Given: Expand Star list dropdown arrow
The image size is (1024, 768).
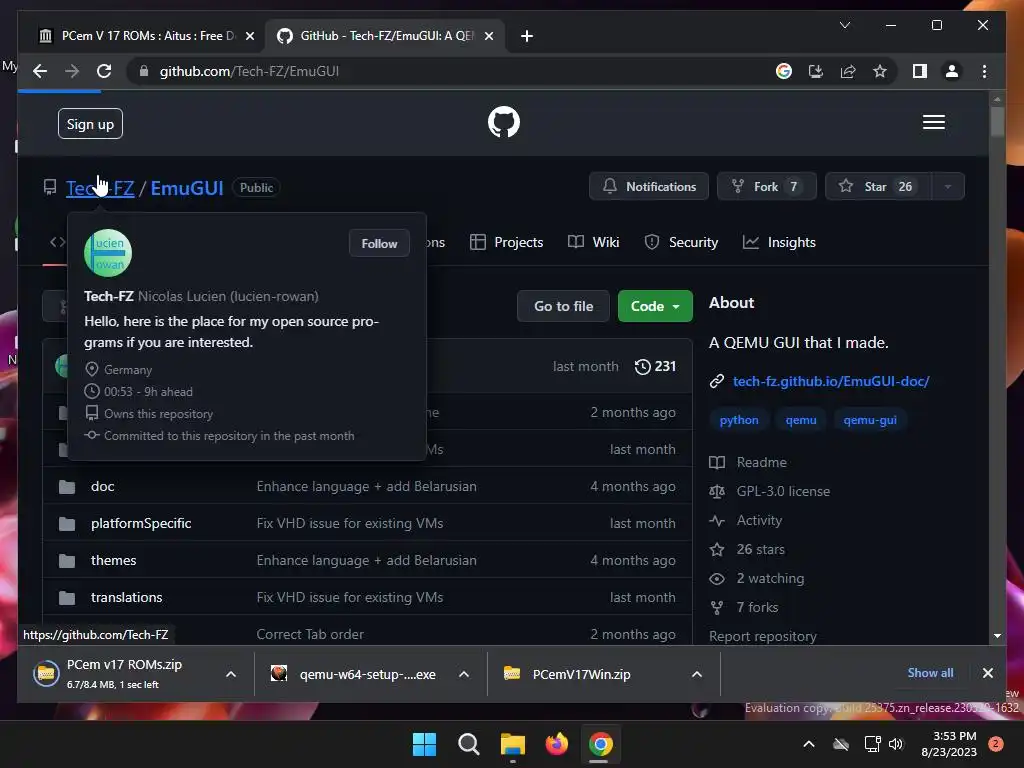Looking at the screenshot, I should point(948,187).
